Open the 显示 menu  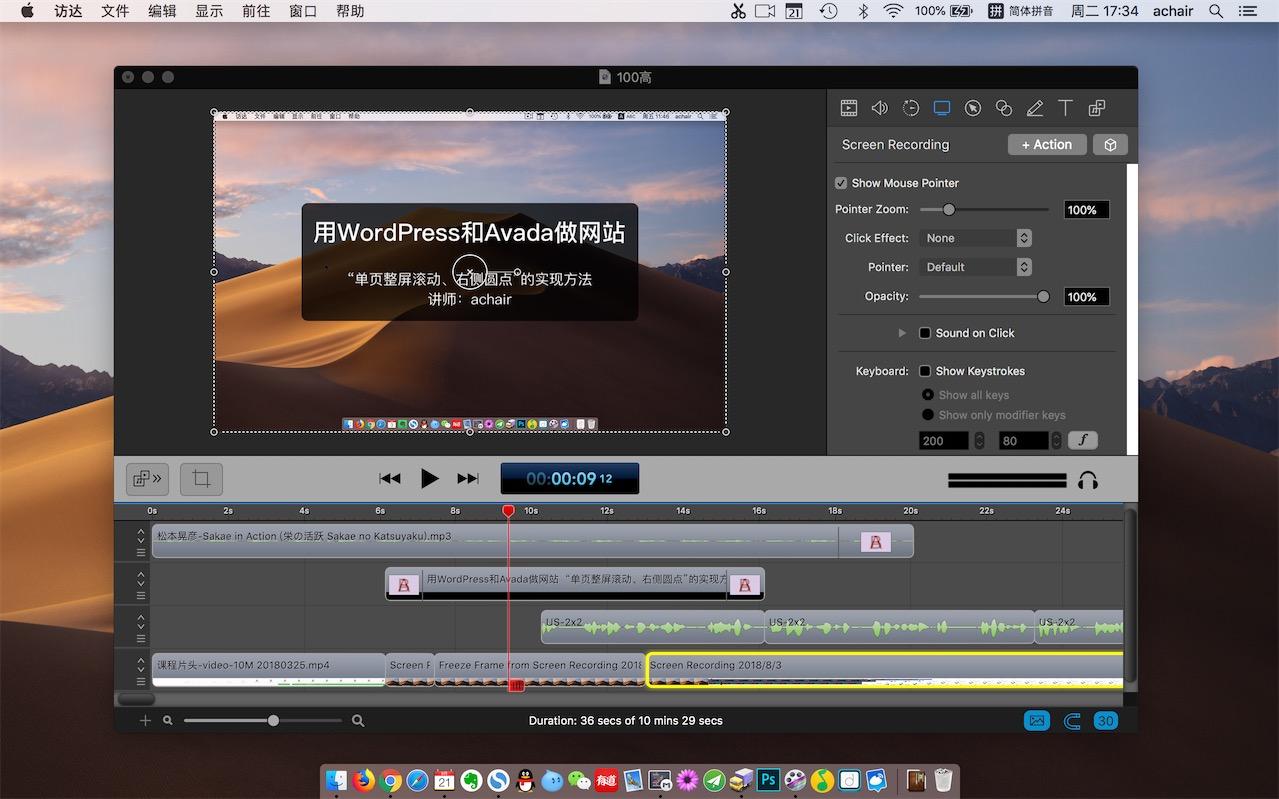(209, 11)
